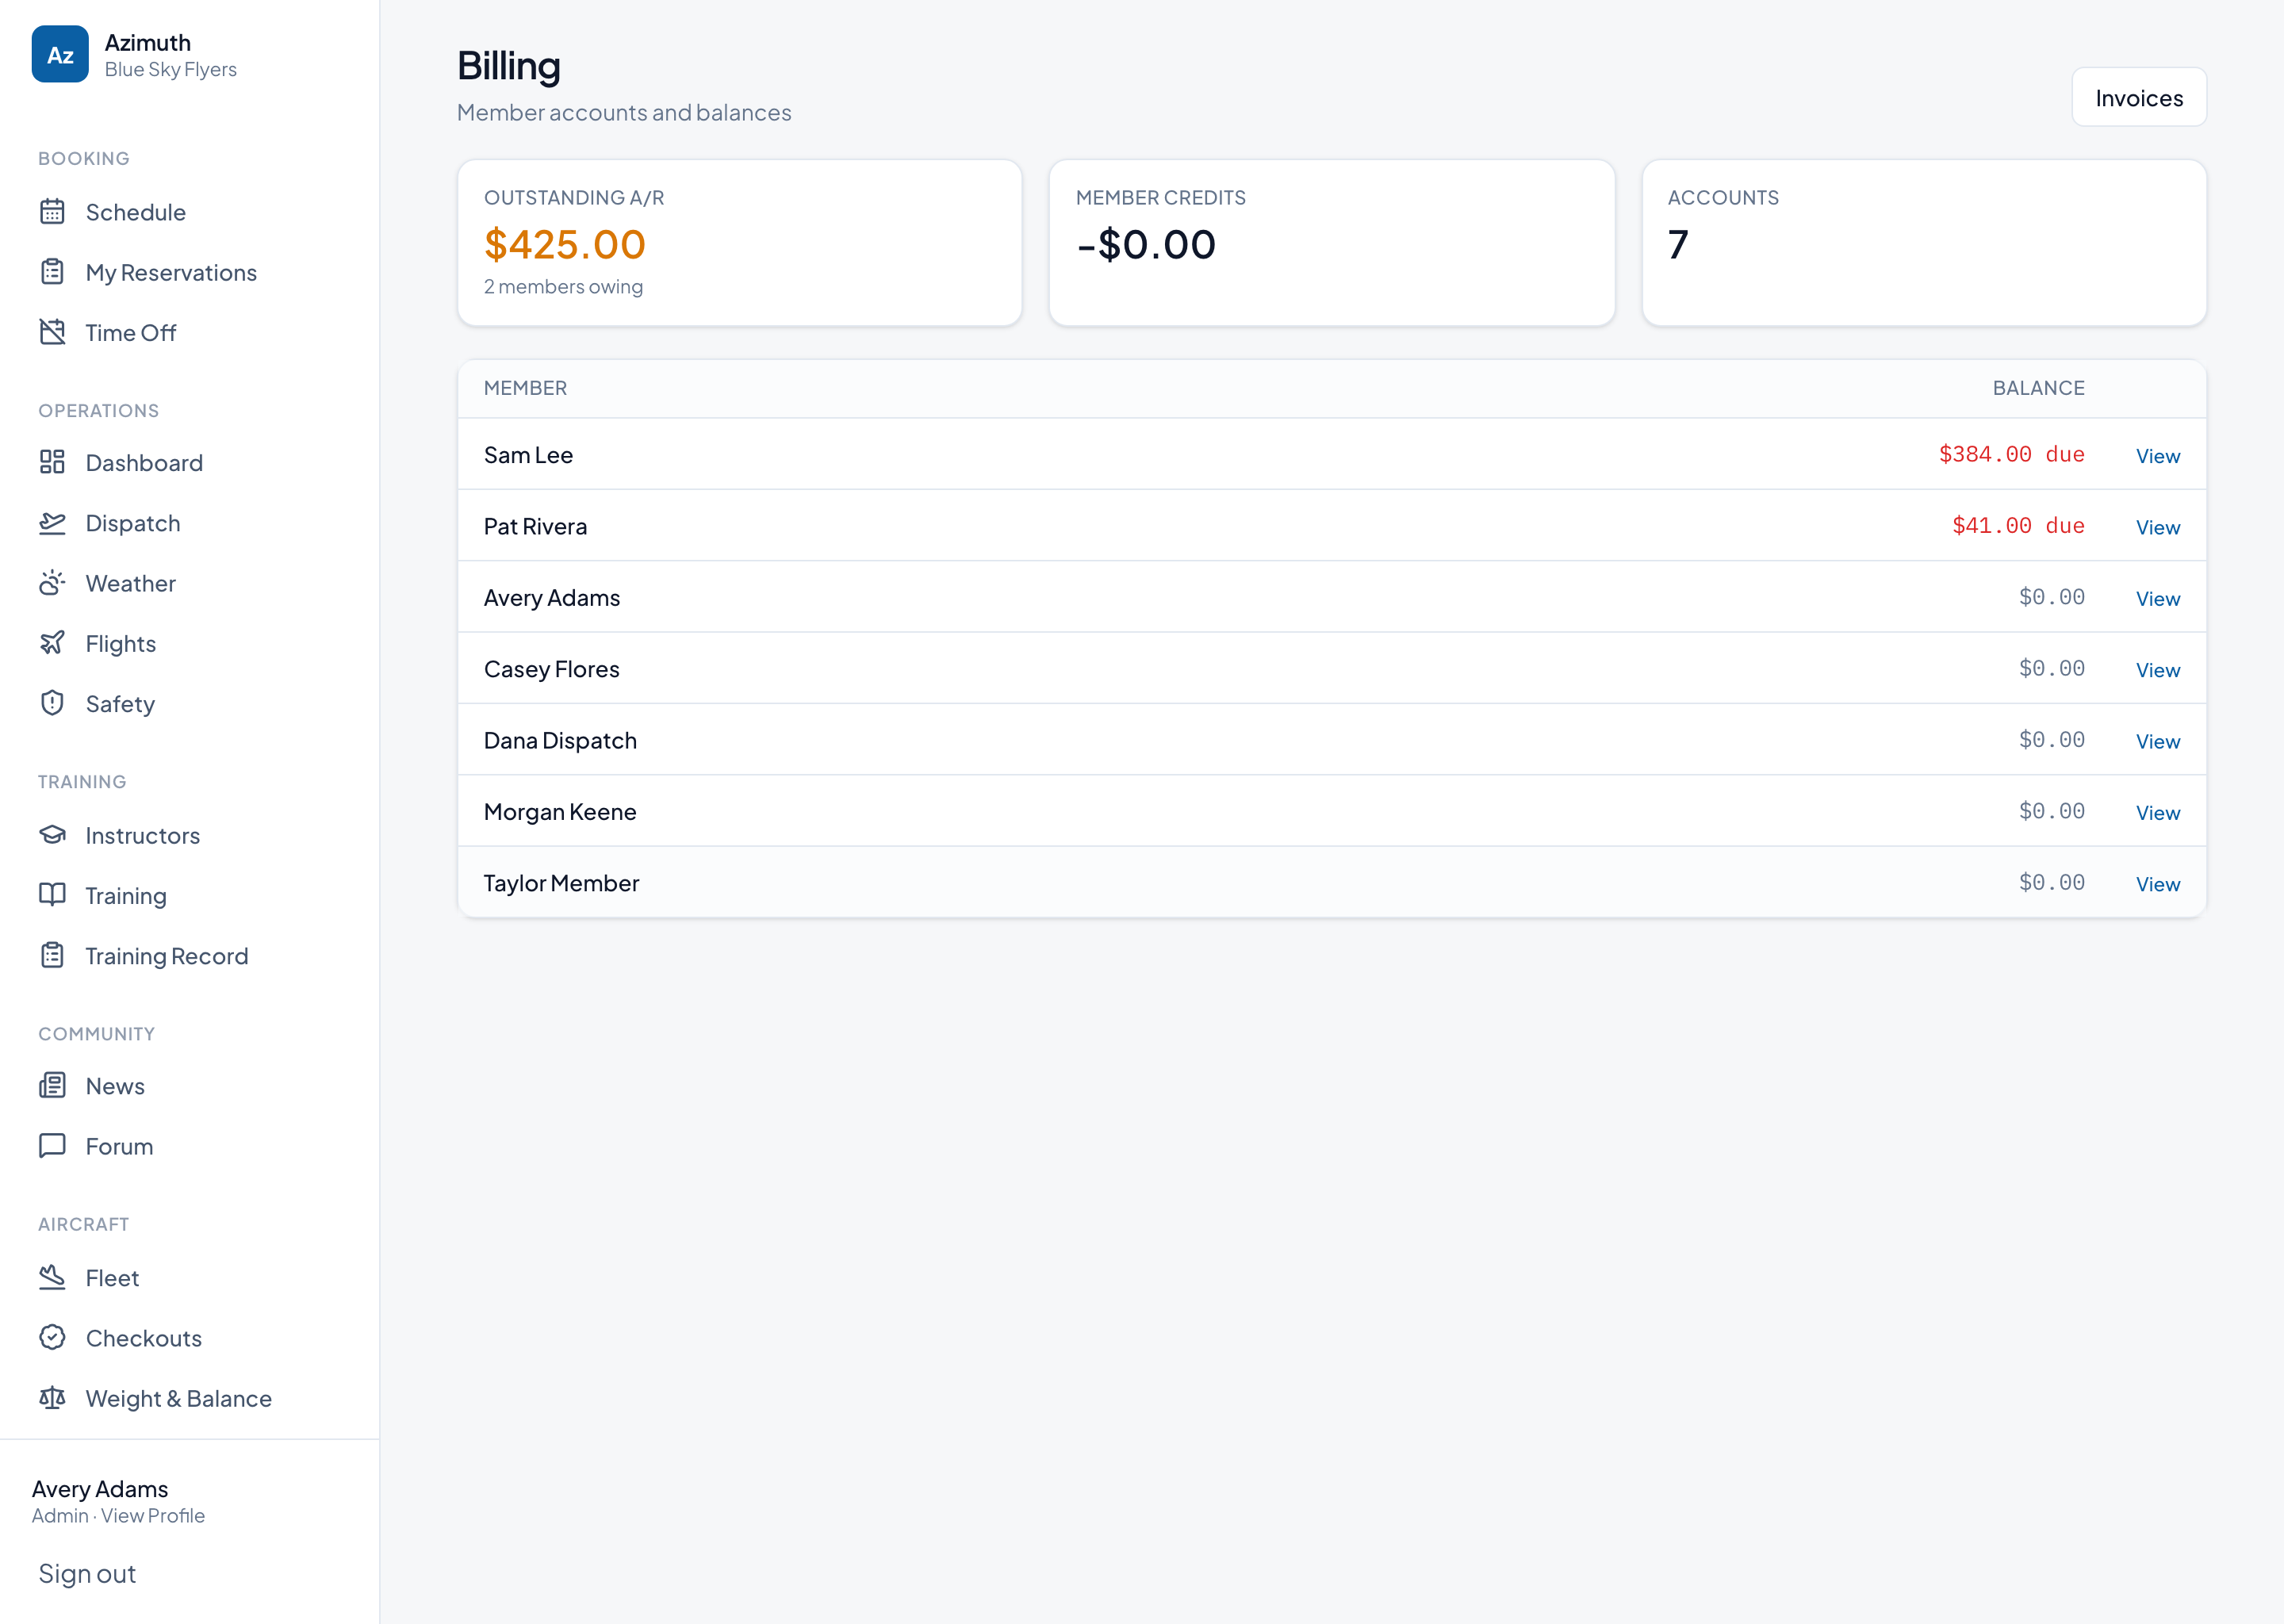Click the BALANCE column header
2284x1624 pixels.
coord(2038,388)
